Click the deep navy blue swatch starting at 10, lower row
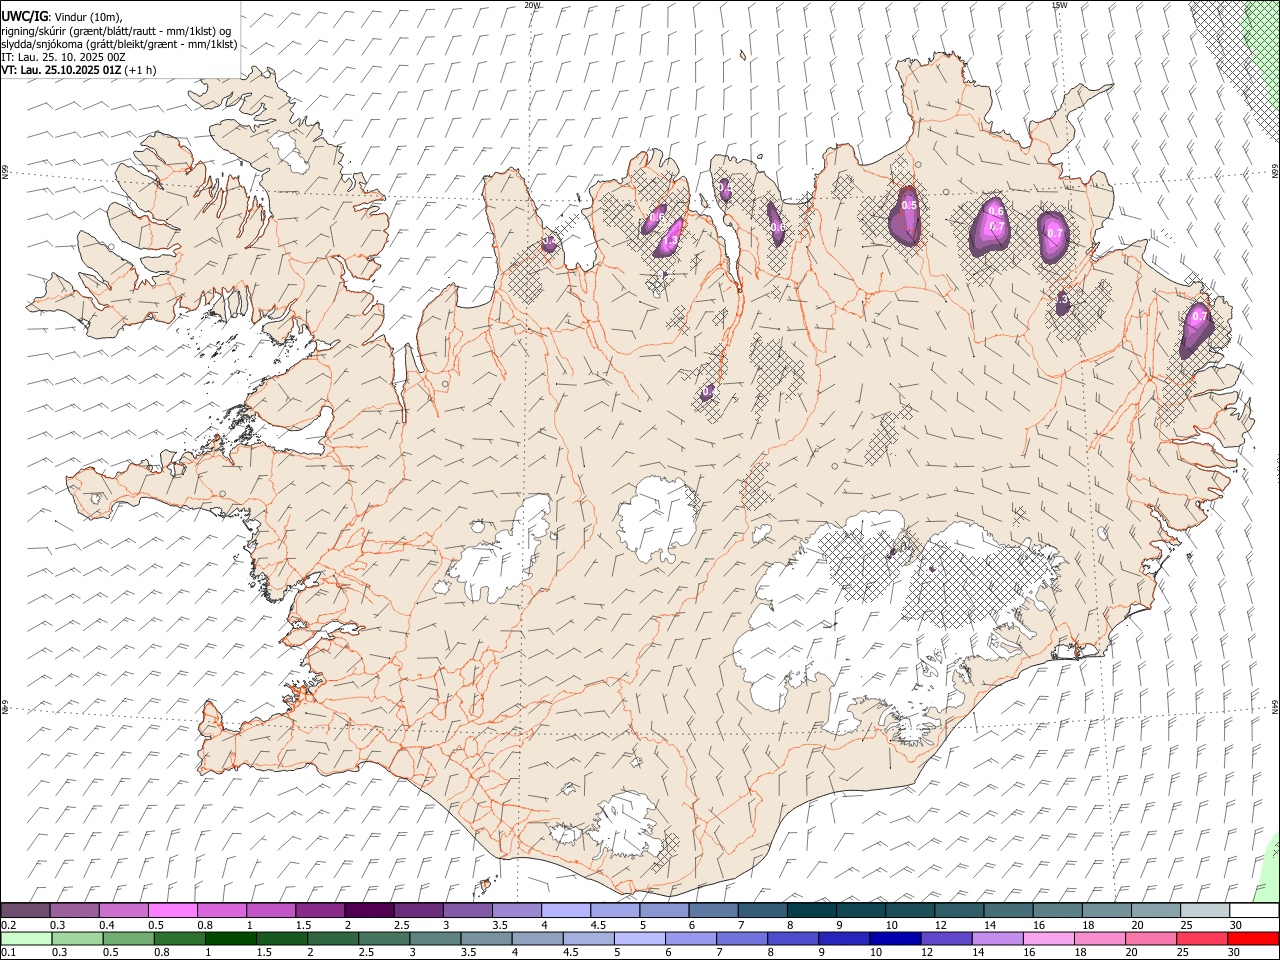Viewport: 1280px width, 960px height. click(x=895, y=938)
